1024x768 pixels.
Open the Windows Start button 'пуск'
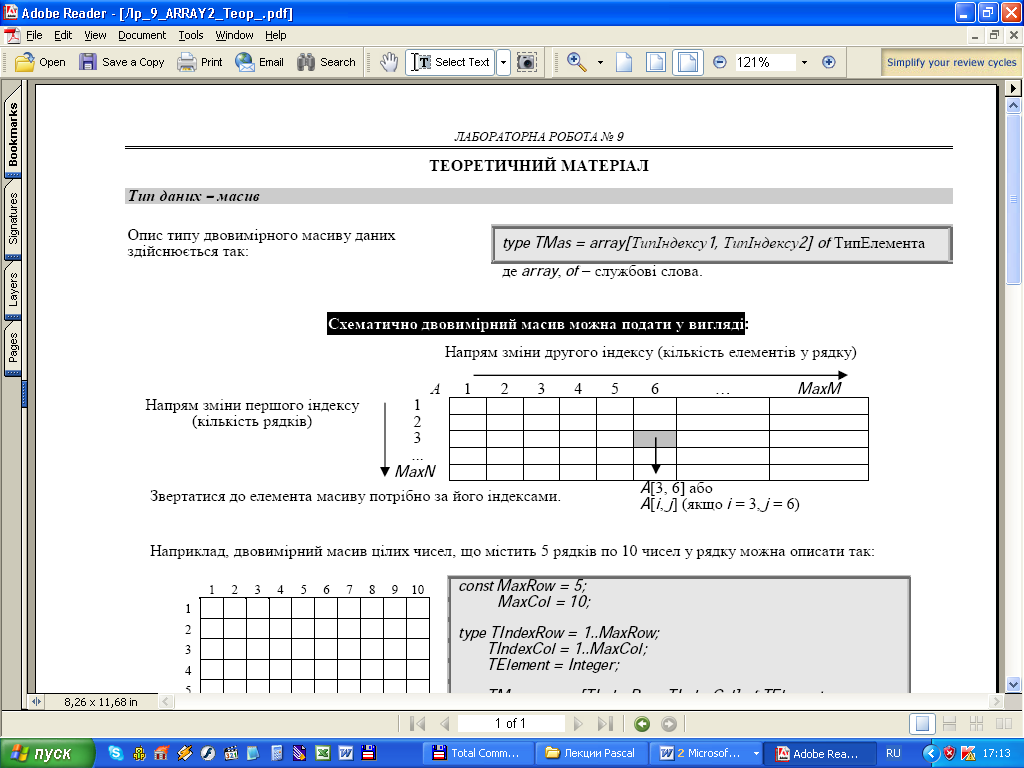[x=47, y=754]
